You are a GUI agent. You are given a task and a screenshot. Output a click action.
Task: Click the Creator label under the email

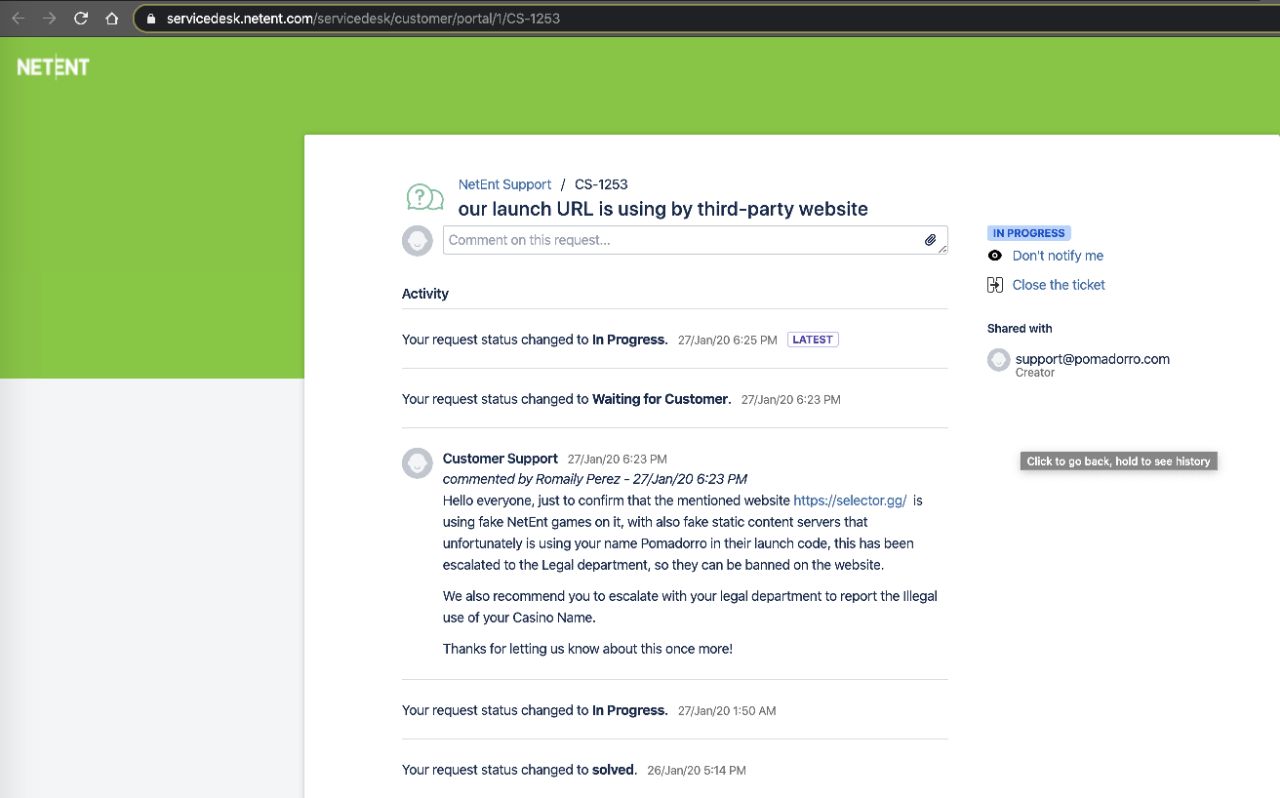[1035, 373]
